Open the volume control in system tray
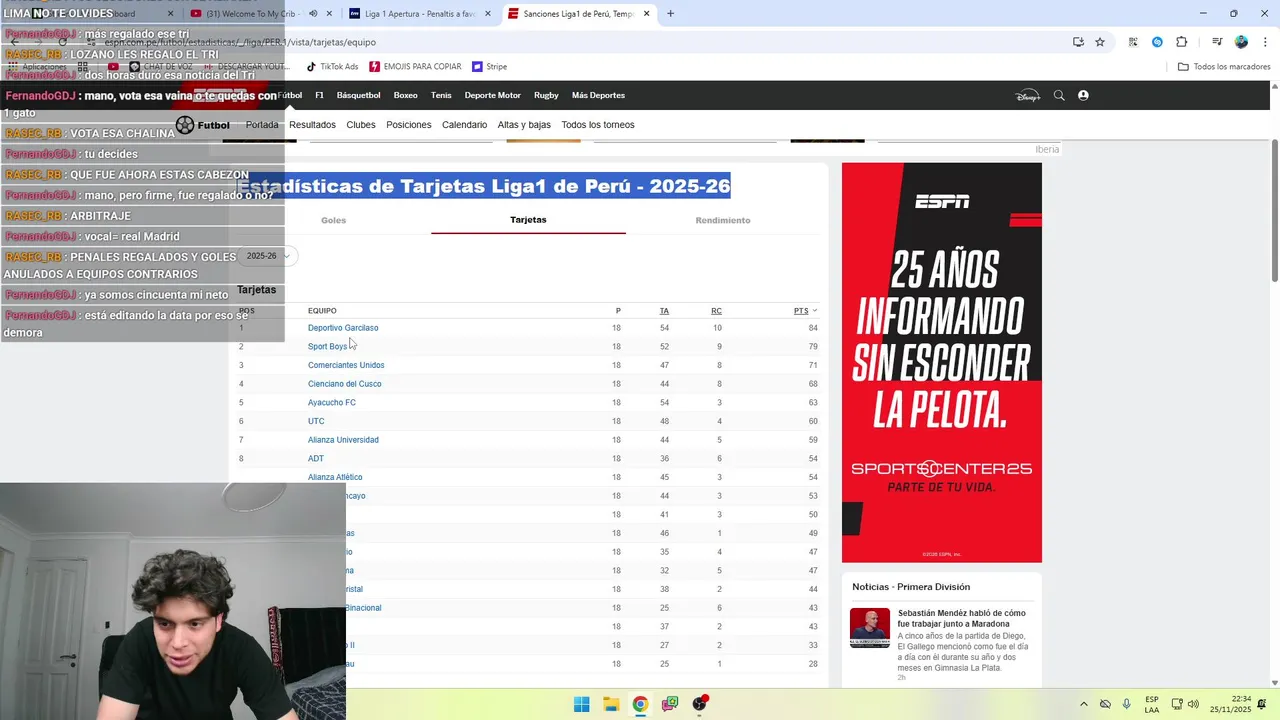This screenshot has width=1280, height=720. (1193, 704)
